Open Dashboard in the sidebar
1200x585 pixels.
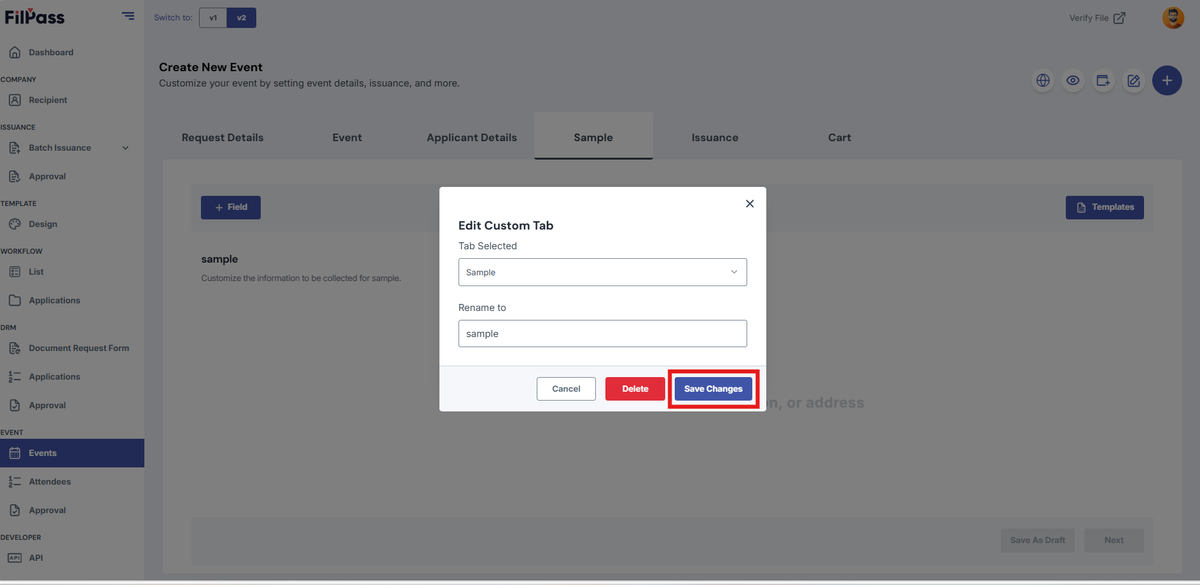[x=51, y=52]
